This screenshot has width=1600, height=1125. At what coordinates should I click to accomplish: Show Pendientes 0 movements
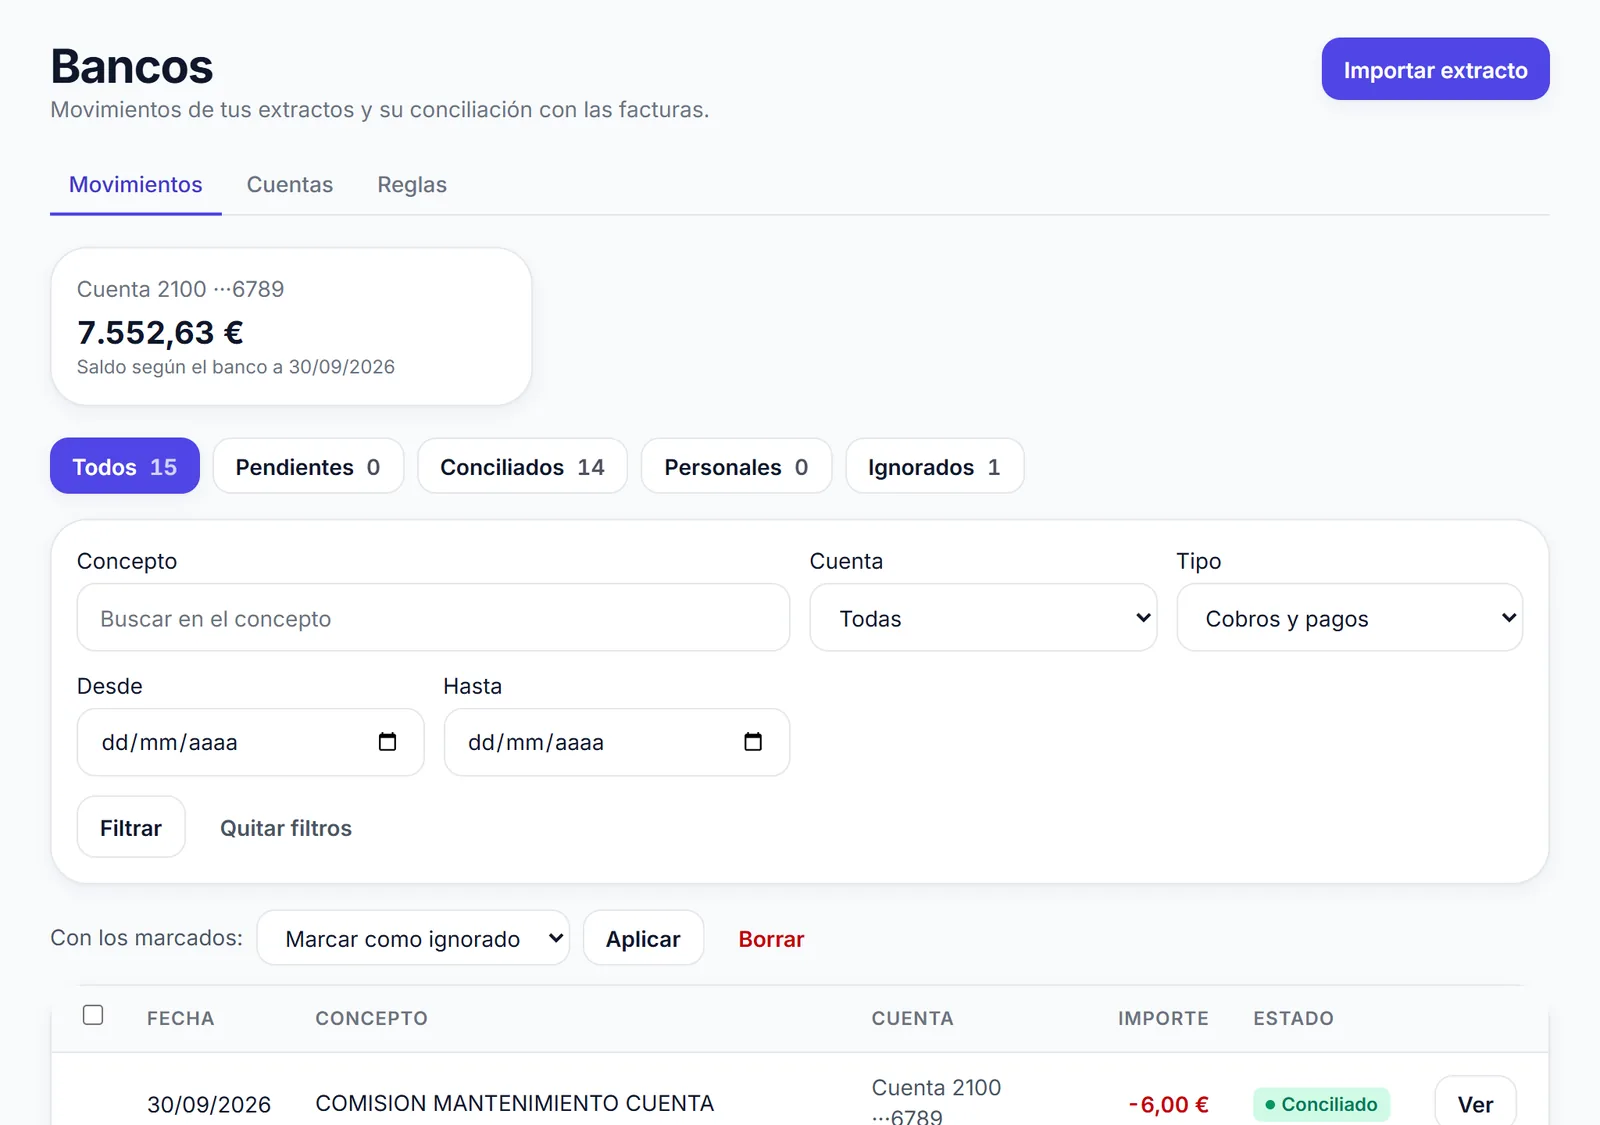[x=308, y=467]
